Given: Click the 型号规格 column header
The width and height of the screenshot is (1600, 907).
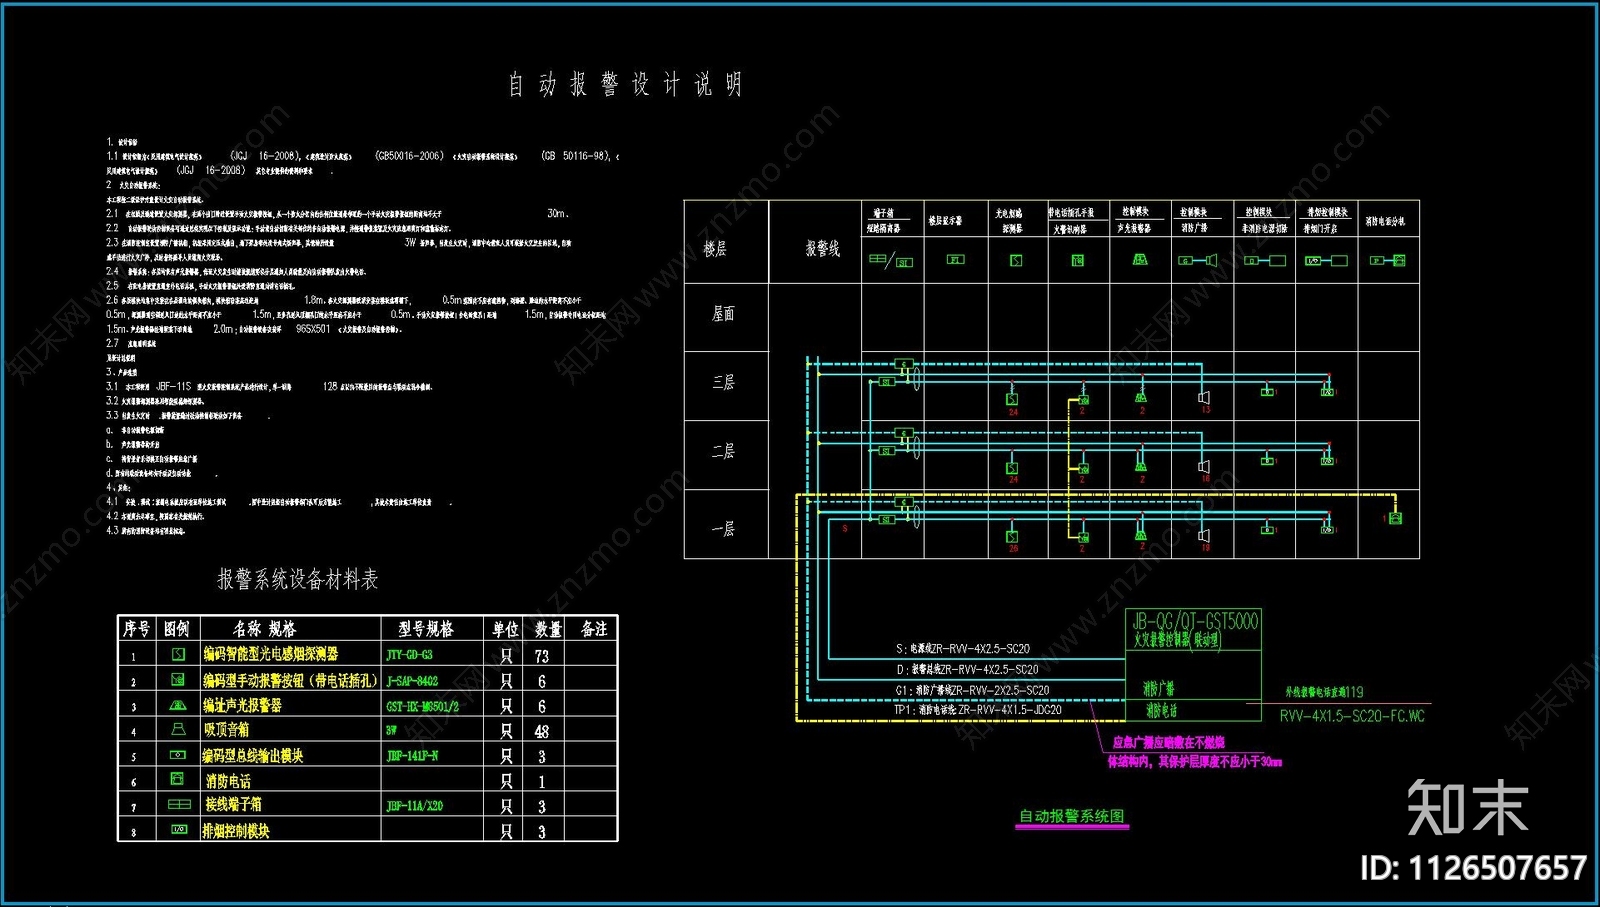Looking at the screenshot, I should (426, 629).
